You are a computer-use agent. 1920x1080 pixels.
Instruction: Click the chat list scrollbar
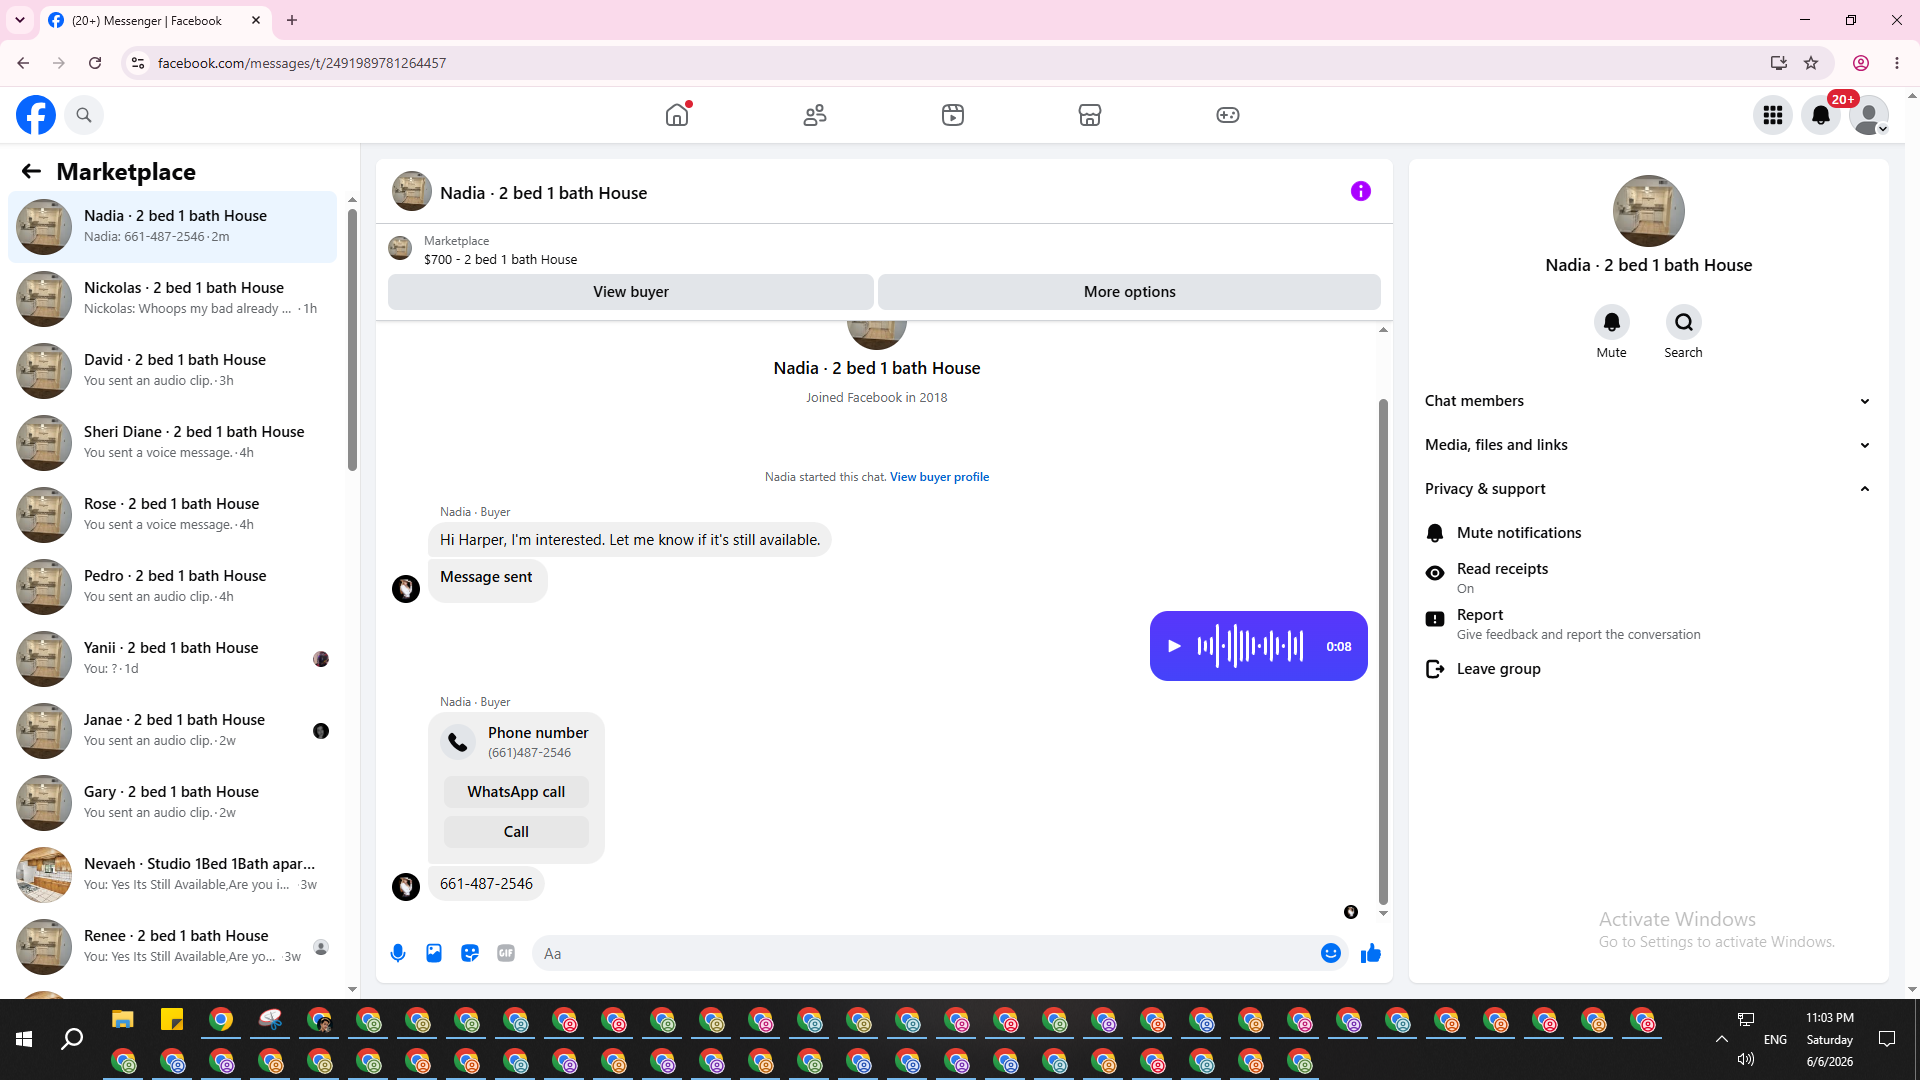point(352,340)
